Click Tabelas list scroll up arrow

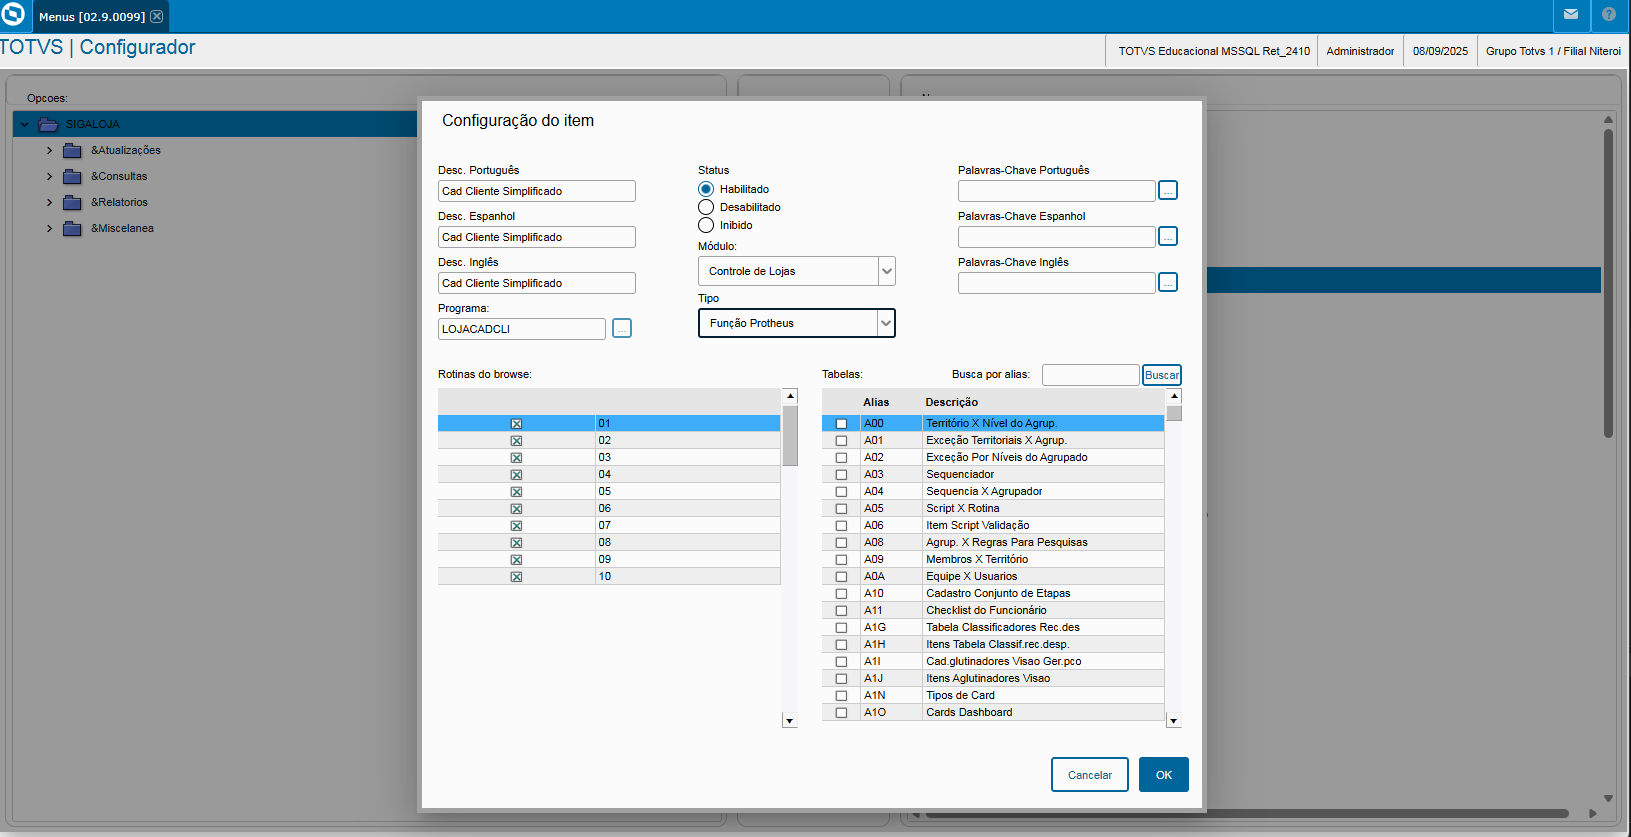click(x=1175, y=396)
